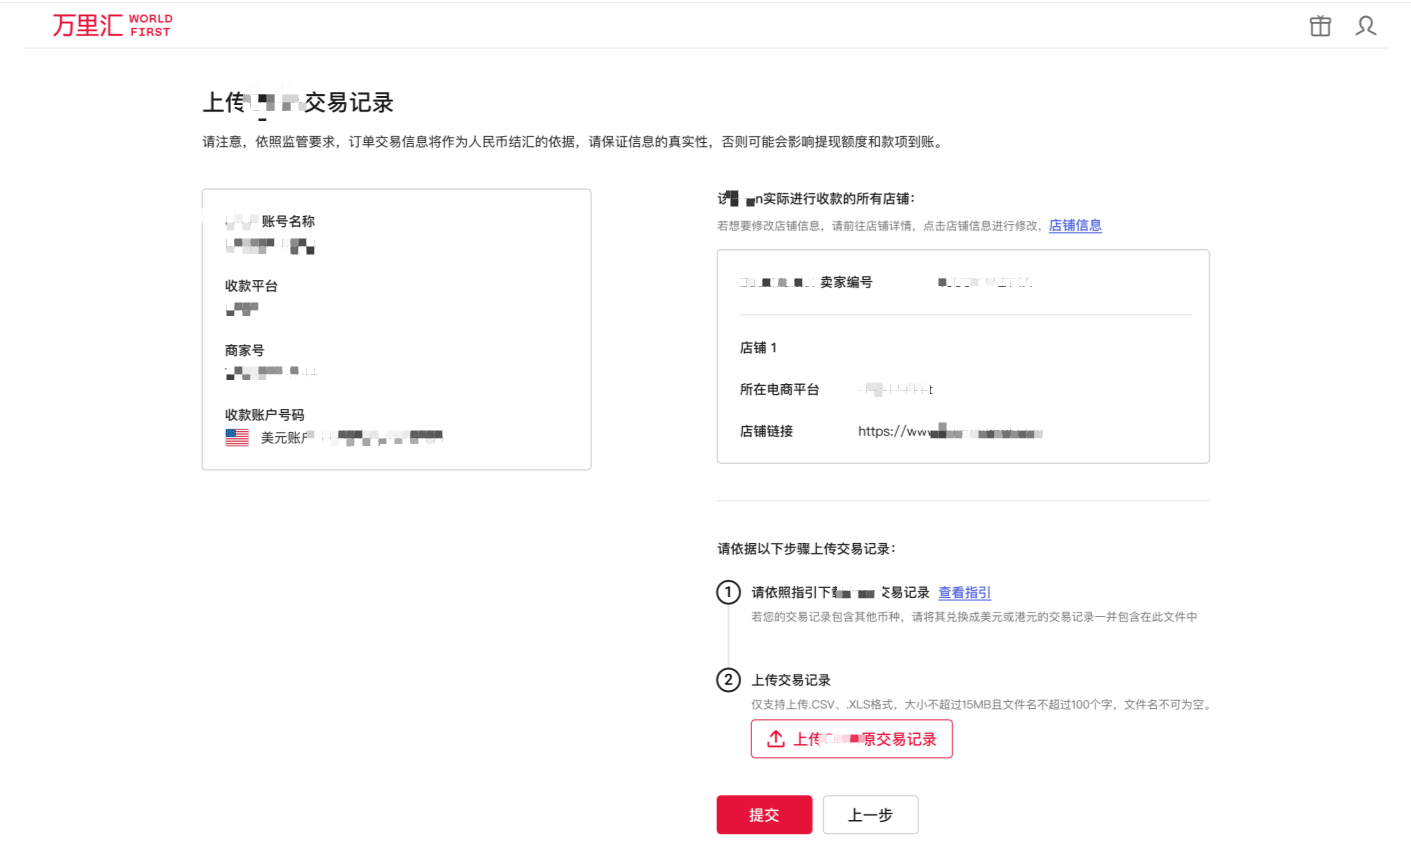The image size is (1411, 851).
Task: Open the 店铺信息 store info link
Action: pos(1075,225)
